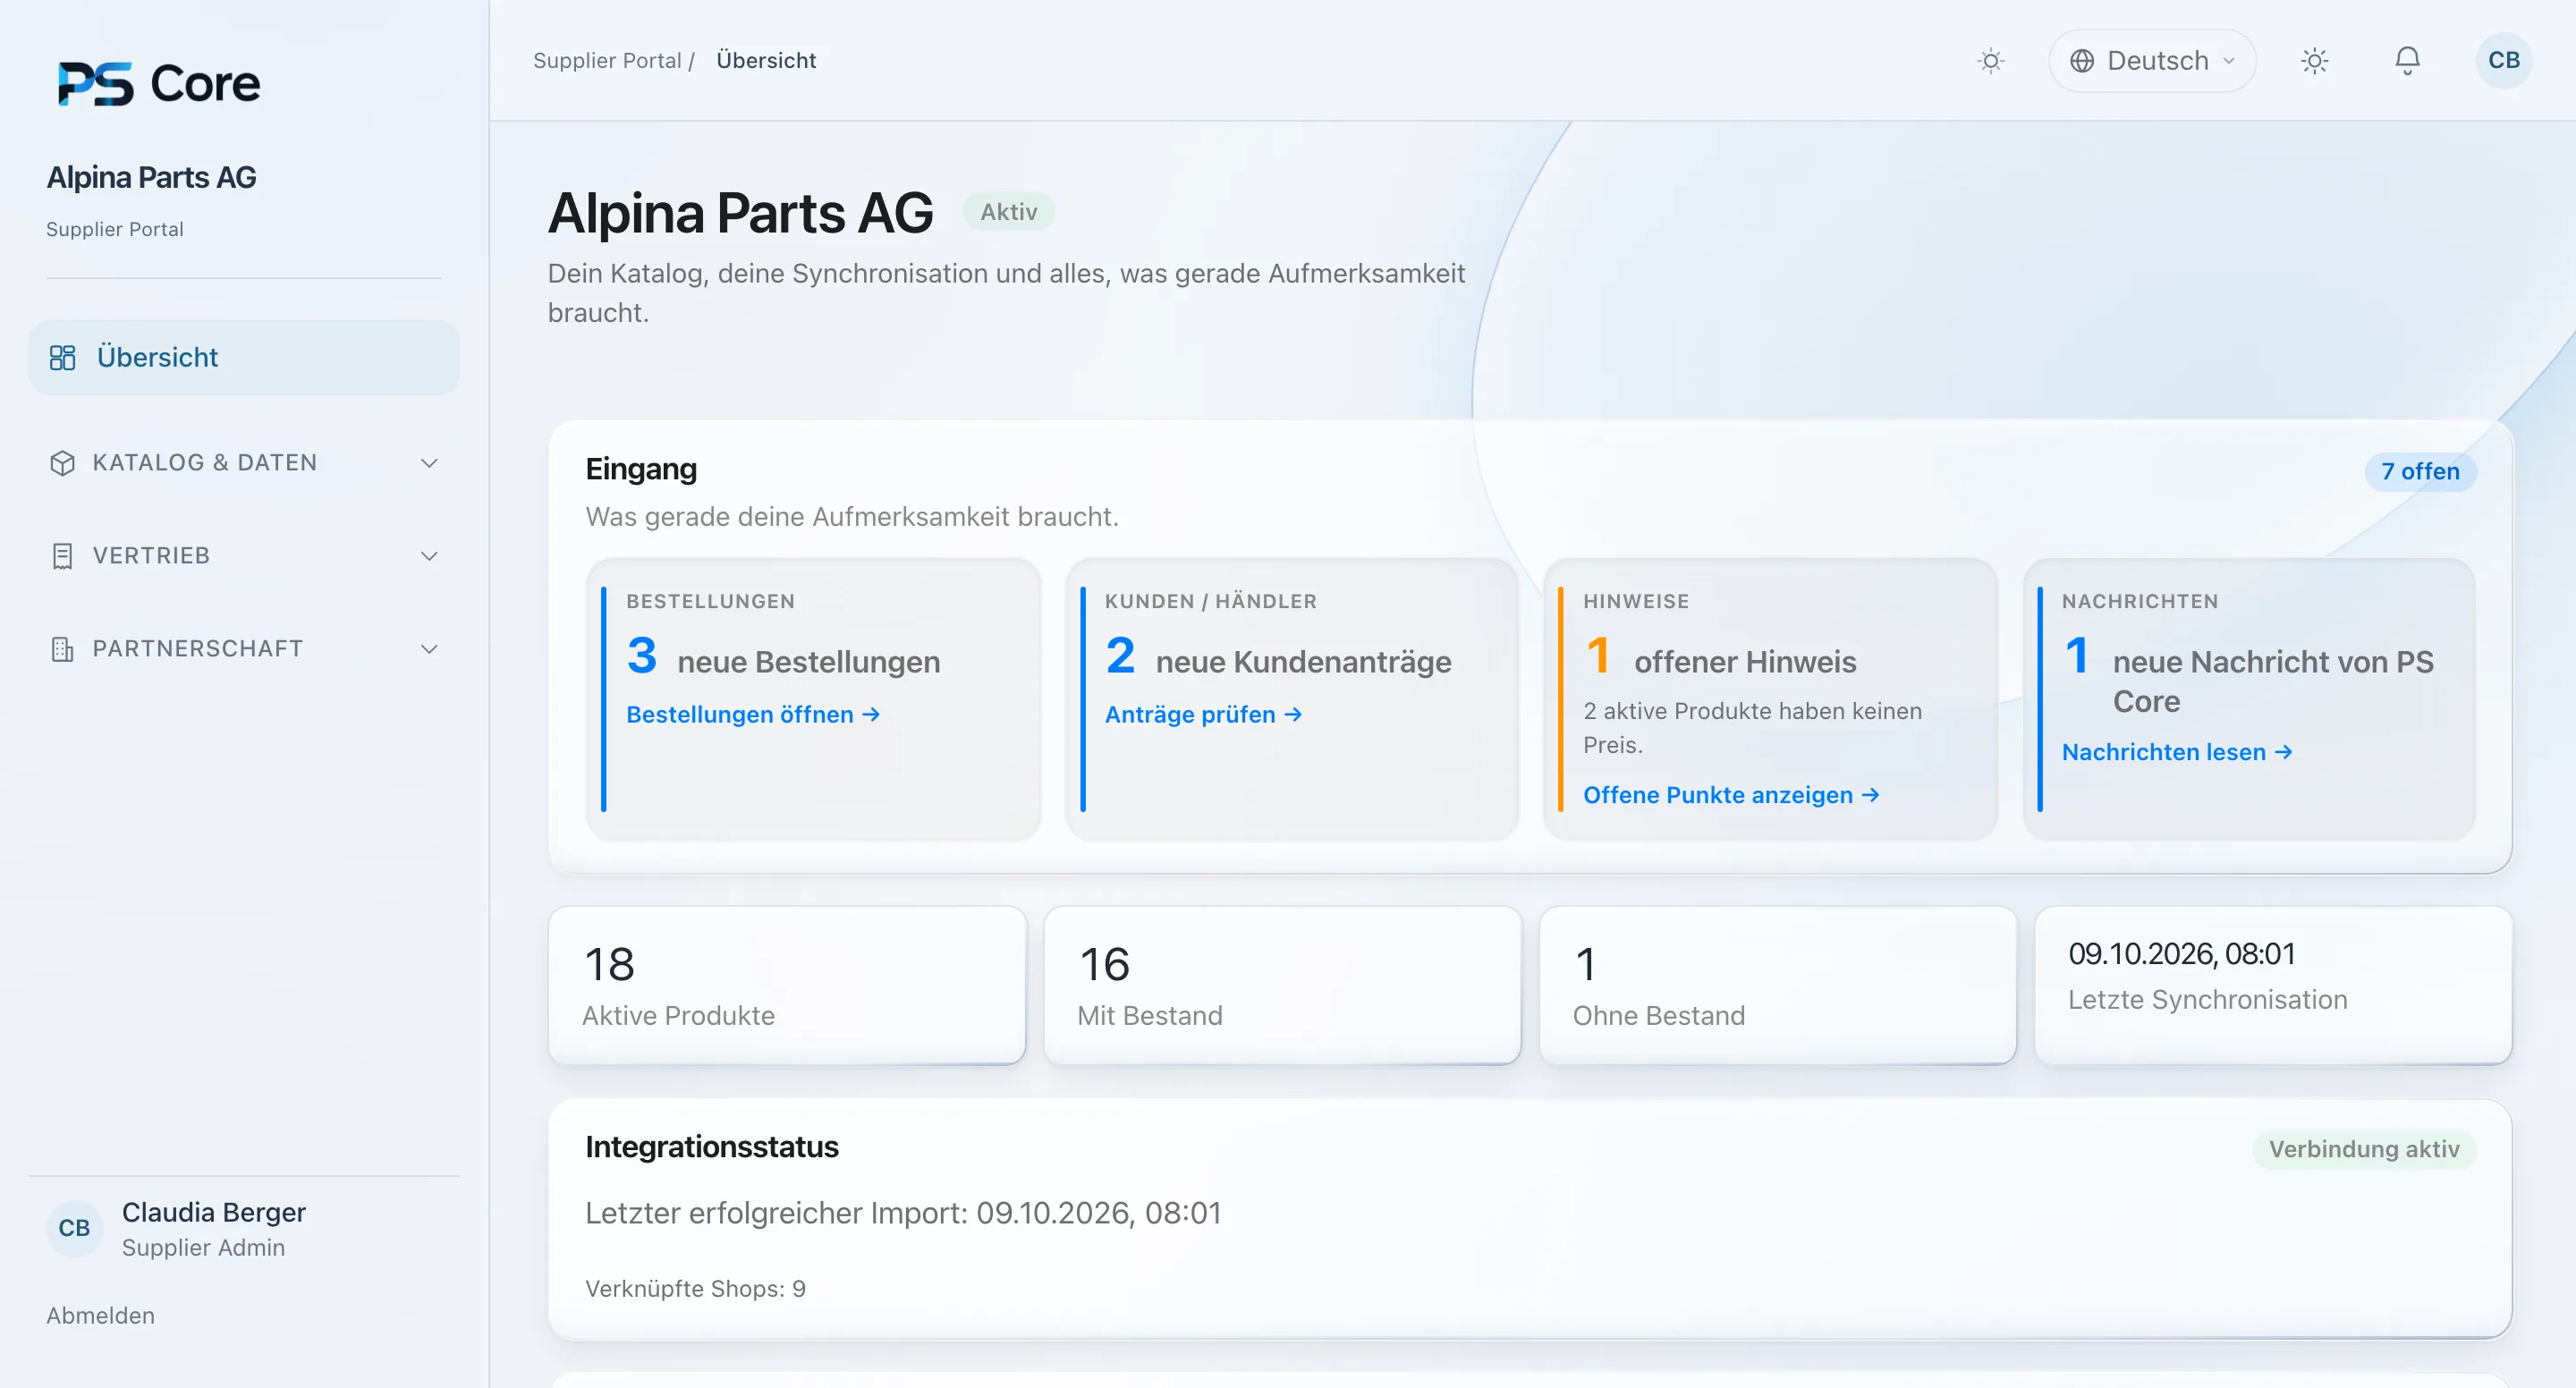Click the 'Integrationsstatus' heading
The width and height of the screenshot is (2576, 1388).
[711, 1147]
